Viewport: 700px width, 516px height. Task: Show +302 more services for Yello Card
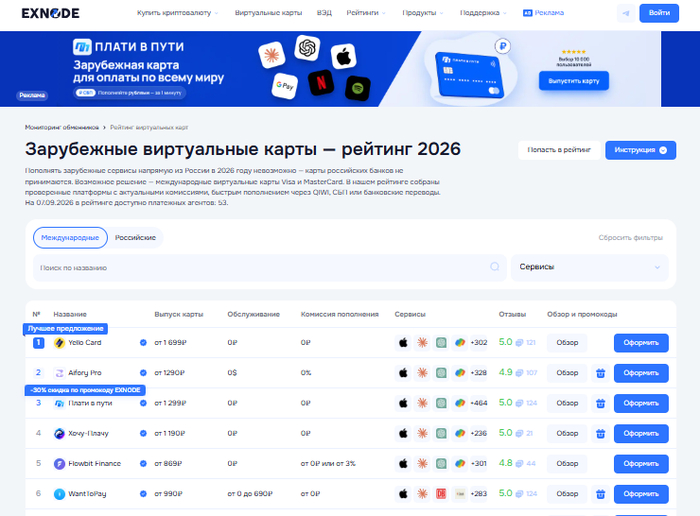(479, 343)
